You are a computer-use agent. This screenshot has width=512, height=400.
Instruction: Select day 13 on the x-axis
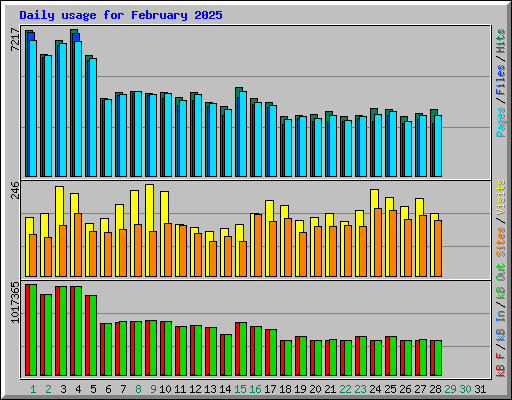[210, 389]
